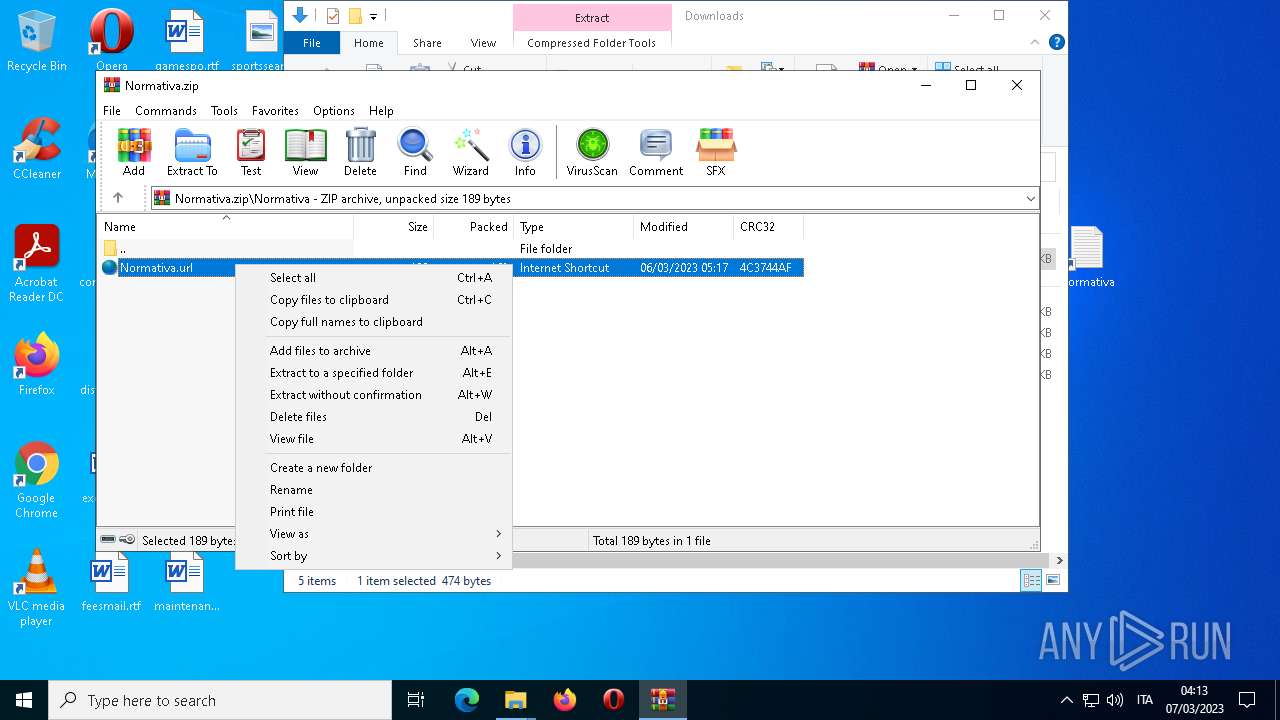Click the Extract To toolbar icon

192,153
